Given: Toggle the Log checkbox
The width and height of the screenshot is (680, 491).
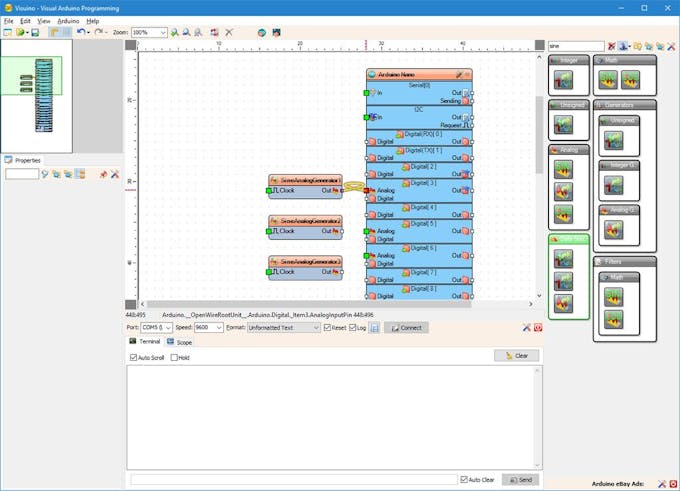Looking at the screenshot, I should pos(353,327).
